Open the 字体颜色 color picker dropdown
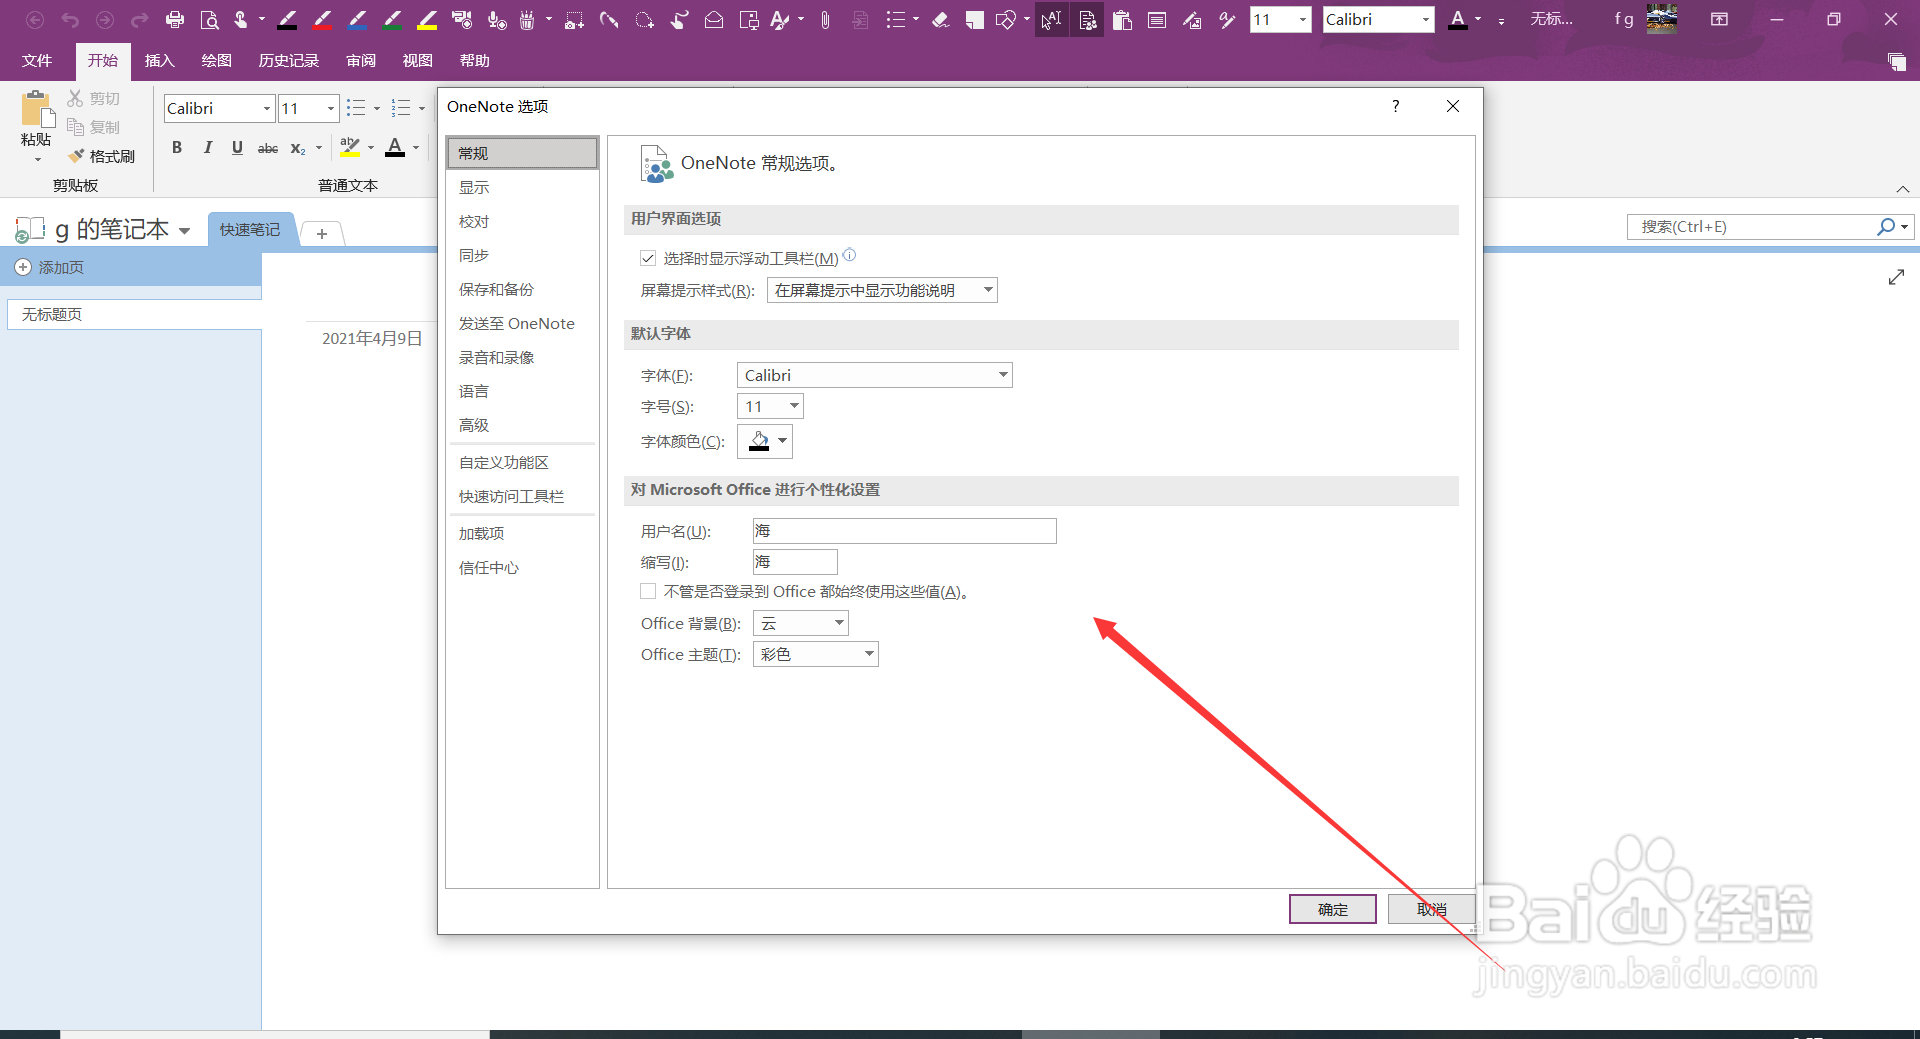 click(x=764, y=441)
